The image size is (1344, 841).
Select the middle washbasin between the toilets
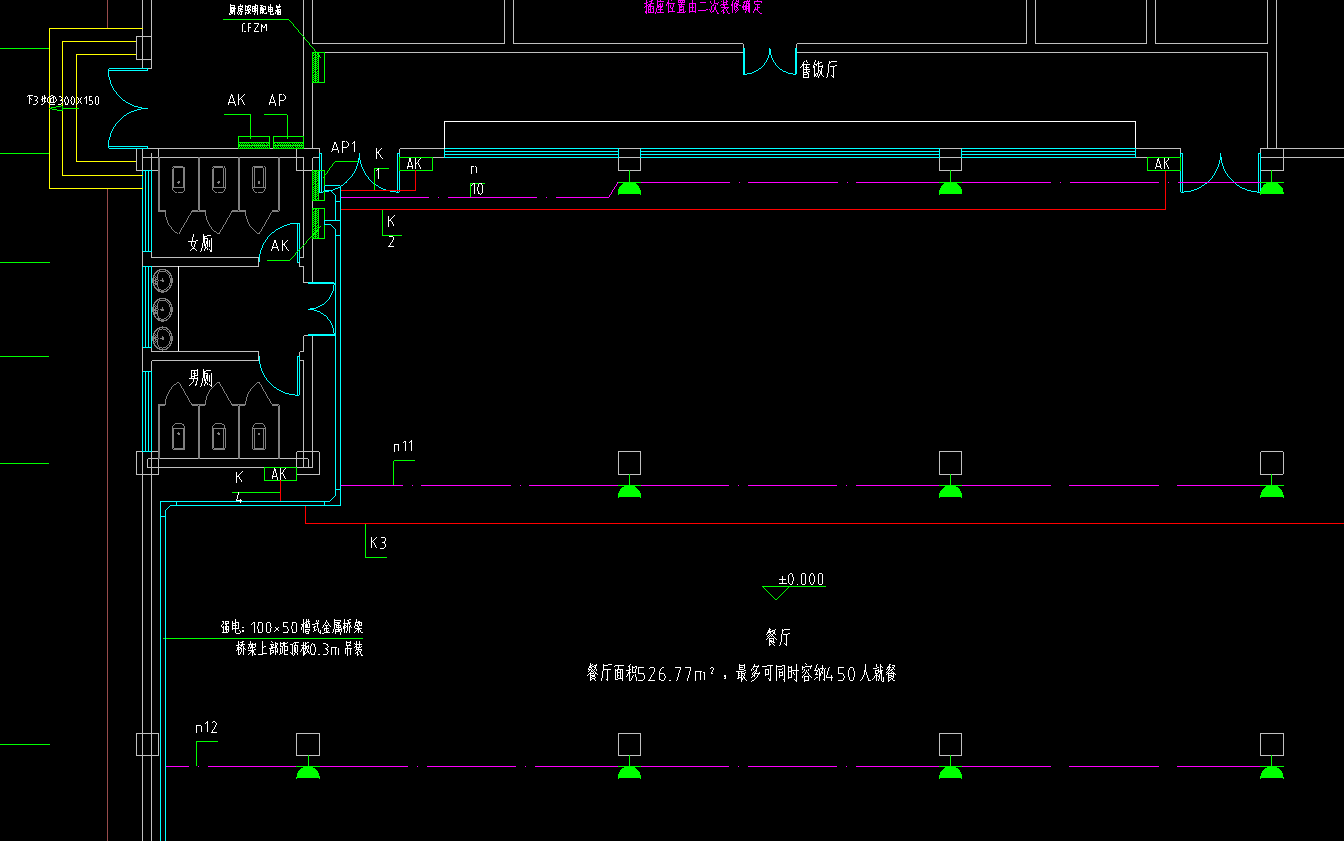click(163, 310)
